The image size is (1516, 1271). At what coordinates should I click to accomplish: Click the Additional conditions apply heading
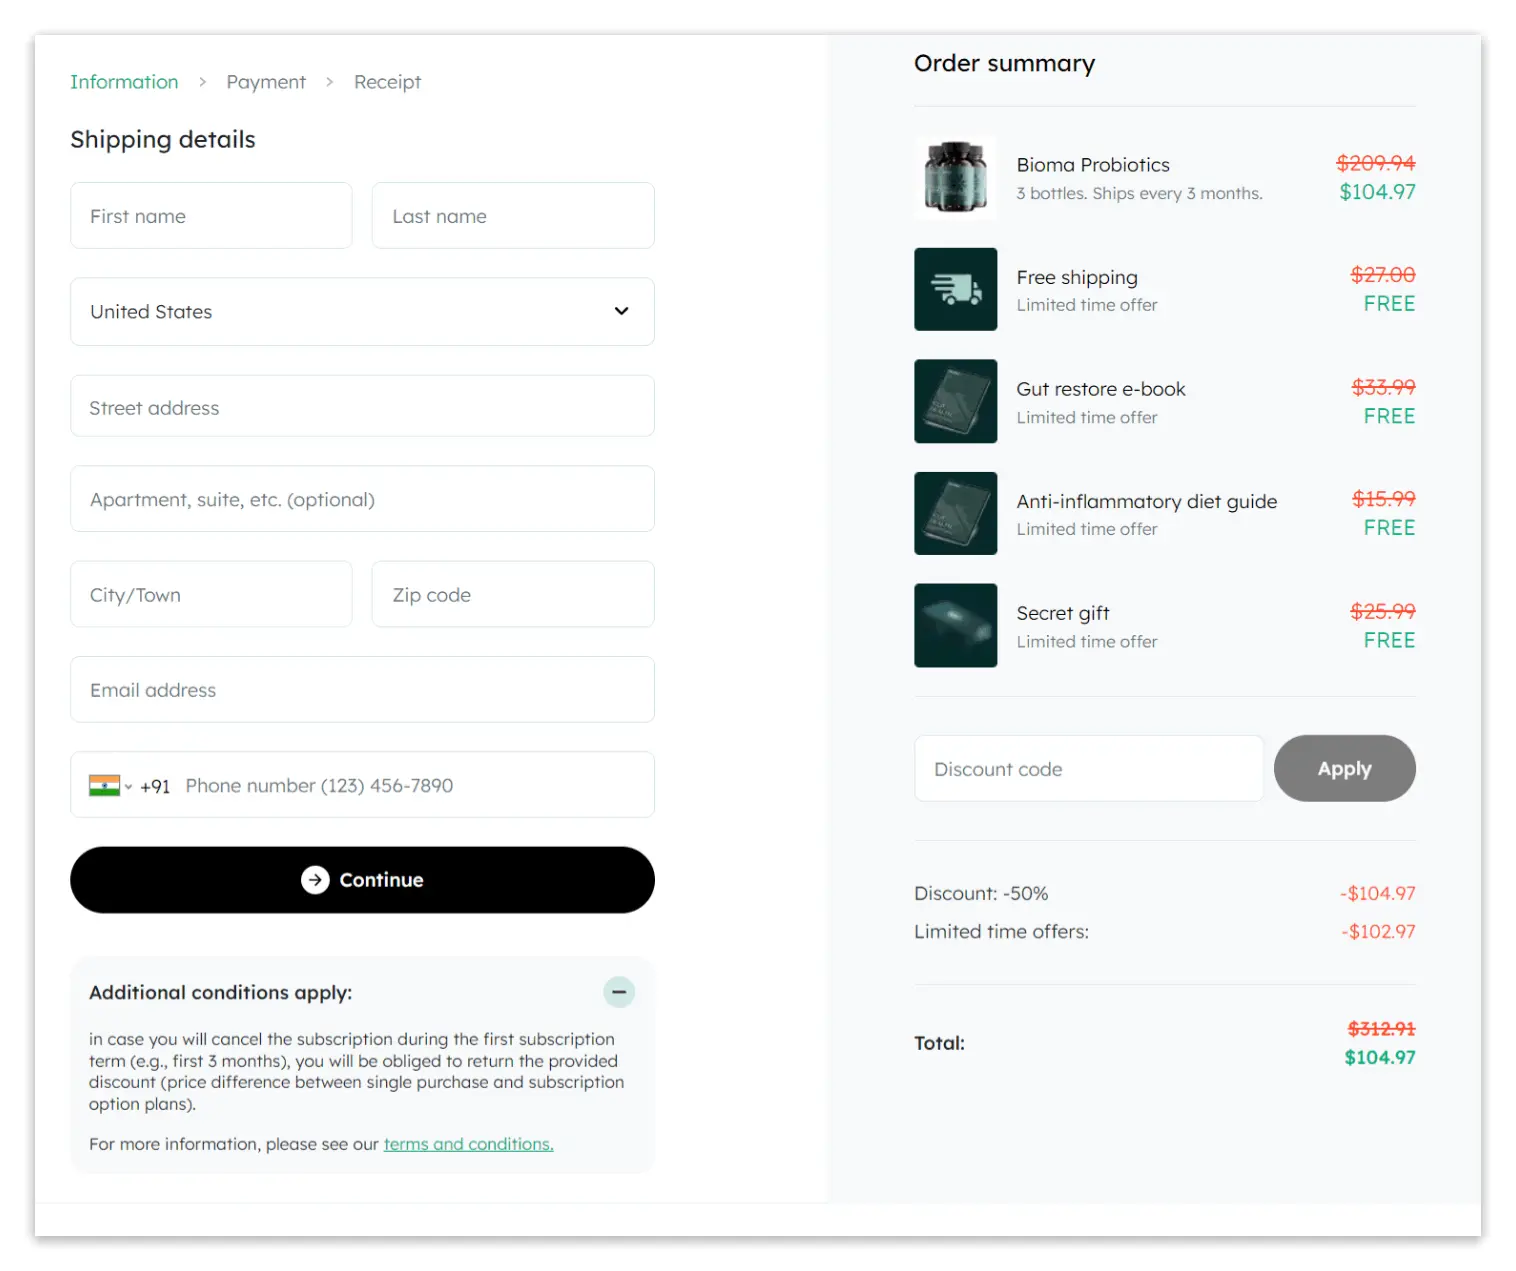tap(220, 992)
